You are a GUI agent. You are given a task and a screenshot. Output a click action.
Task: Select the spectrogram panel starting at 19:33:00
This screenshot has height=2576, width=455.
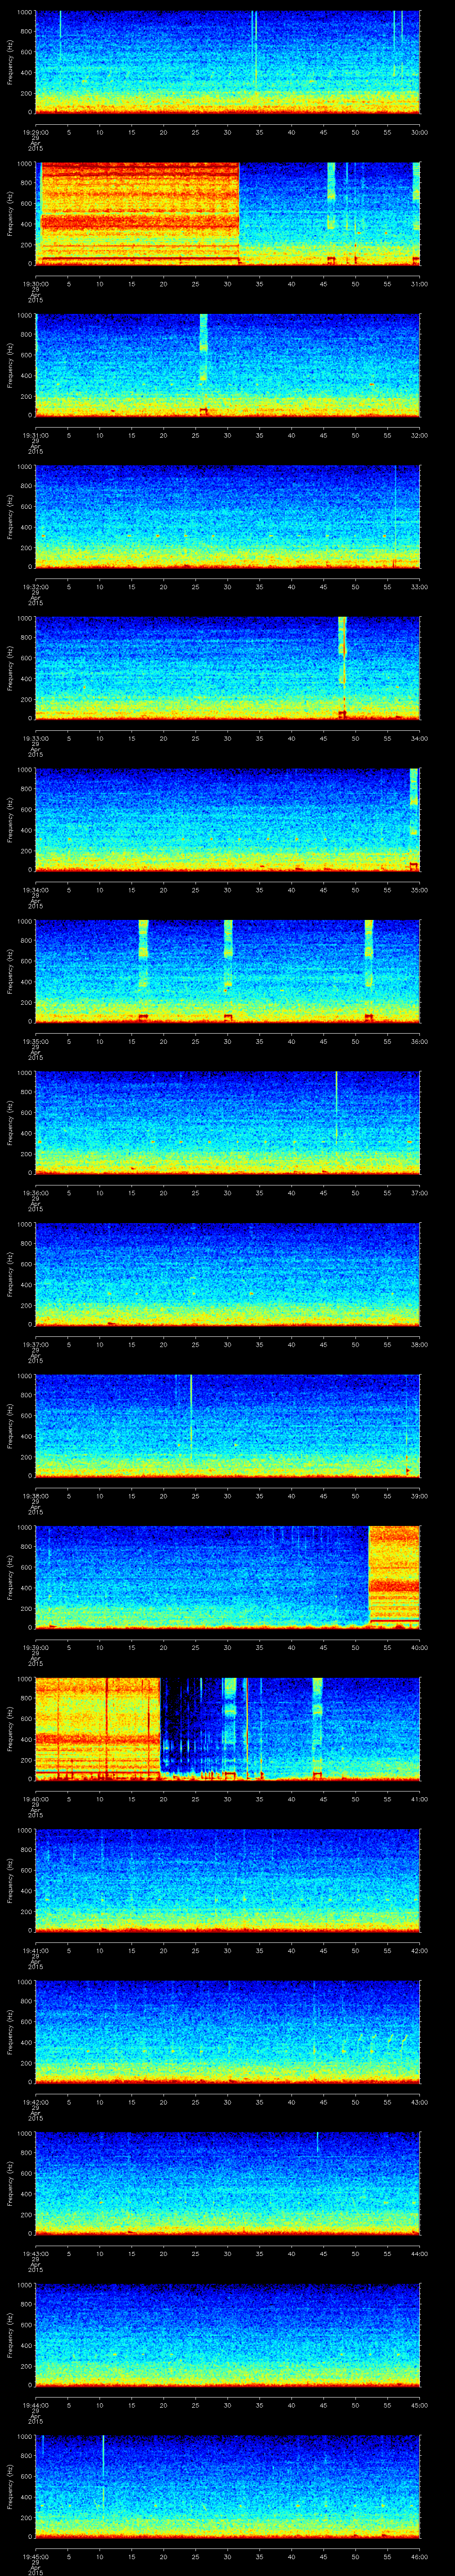tap(227, 668)
